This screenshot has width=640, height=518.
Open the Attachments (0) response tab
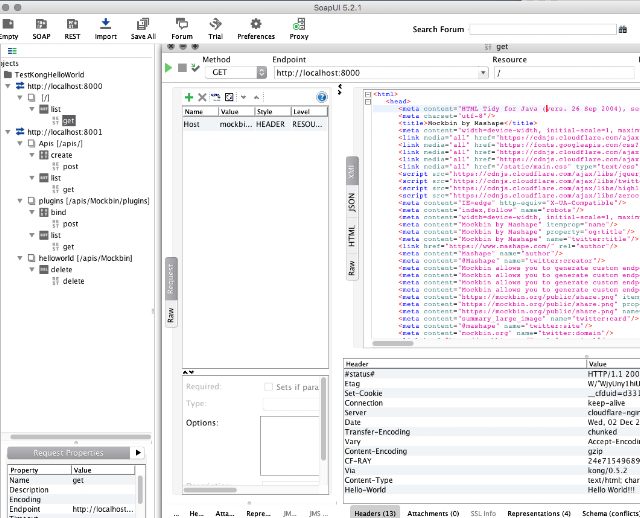click(x=433, y=513)
